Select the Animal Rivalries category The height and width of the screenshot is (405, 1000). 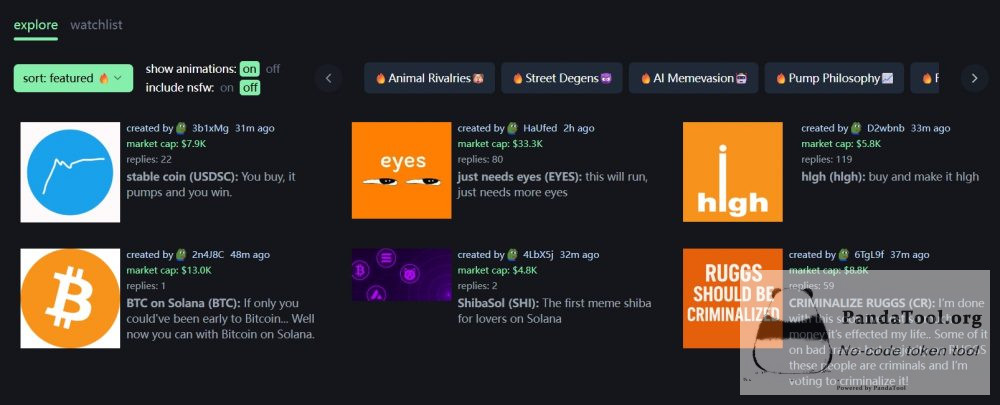(x=429, y=78)
